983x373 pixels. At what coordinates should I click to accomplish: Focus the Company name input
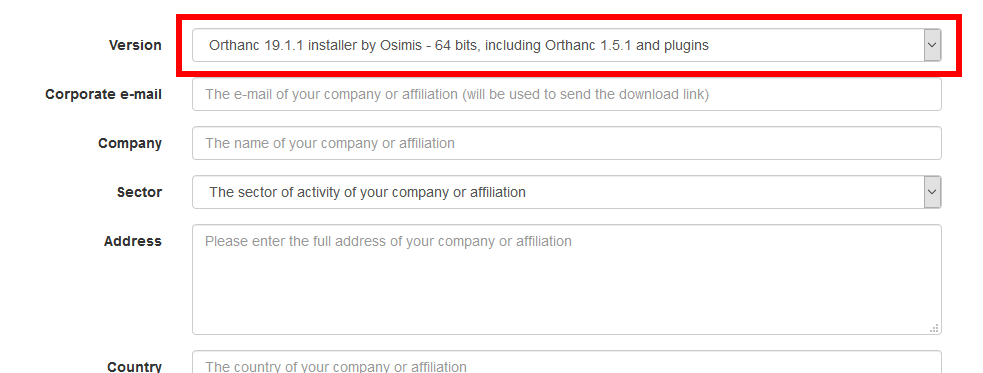[567, 143]
